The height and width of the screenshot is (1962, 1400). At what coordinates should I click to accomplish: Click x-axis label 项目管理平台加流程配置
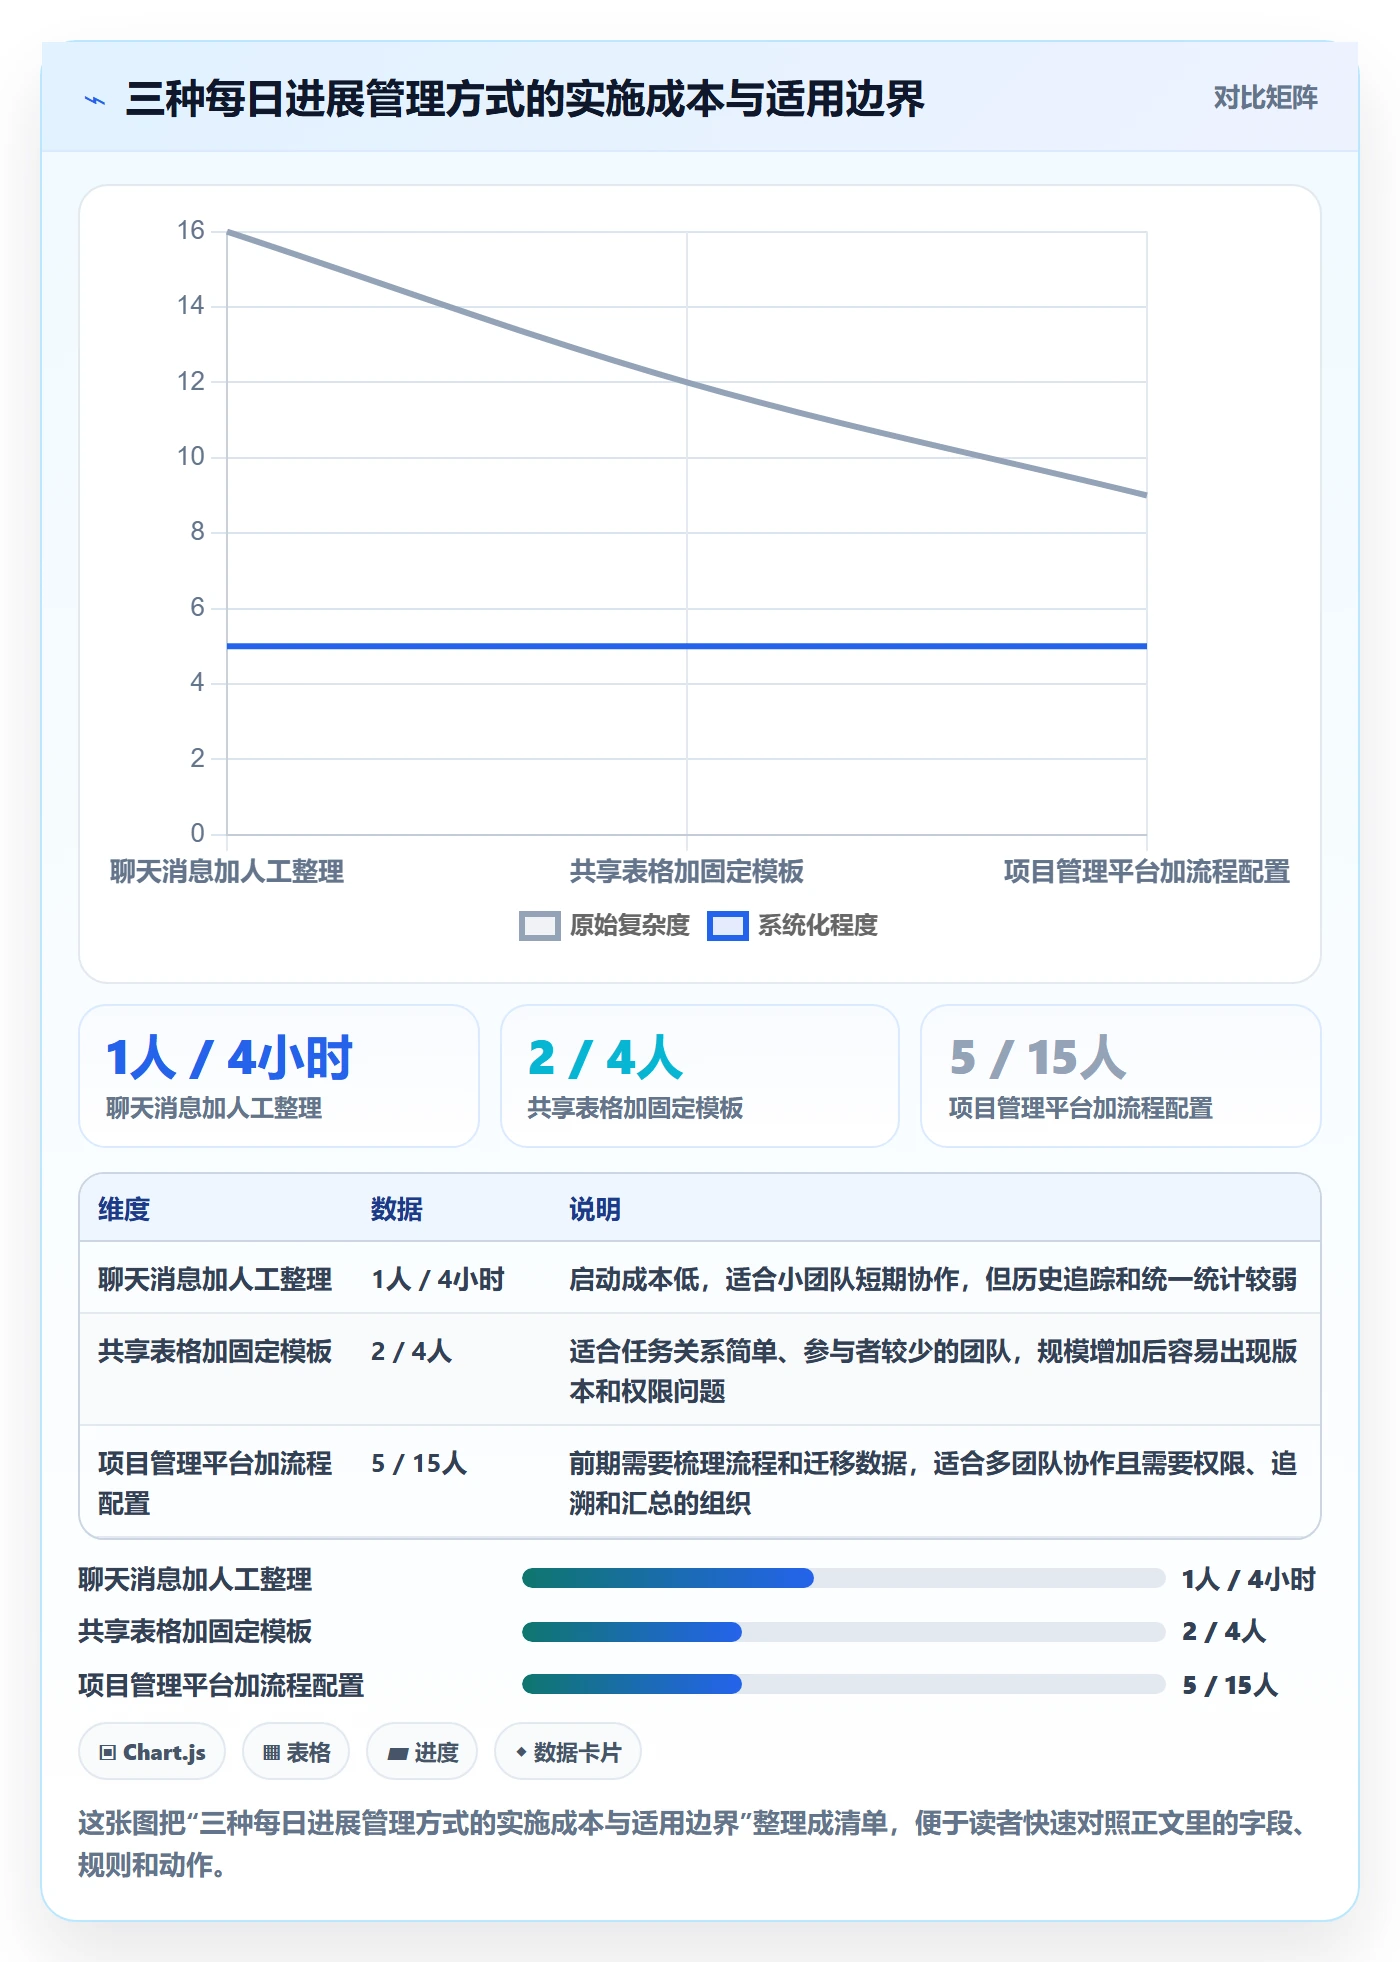pyautogui.click(x=1147, y=871)
